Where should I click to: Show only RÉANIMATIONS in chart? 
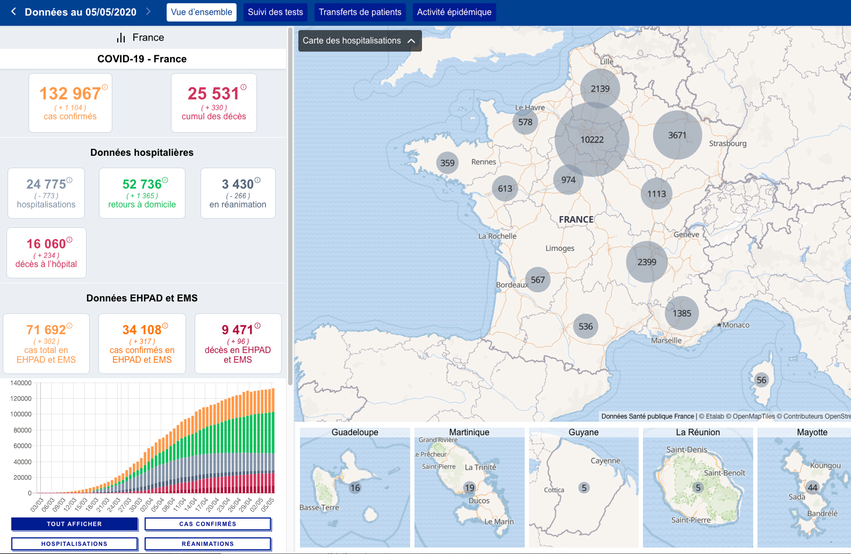208,543
